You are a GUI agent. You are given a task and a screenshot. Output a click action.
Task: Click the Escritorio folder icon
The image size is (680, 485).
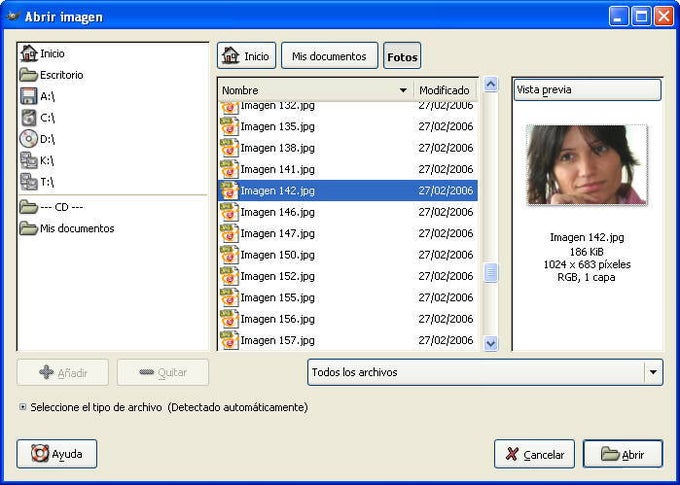pyautogui.click(x=29, y=75)
